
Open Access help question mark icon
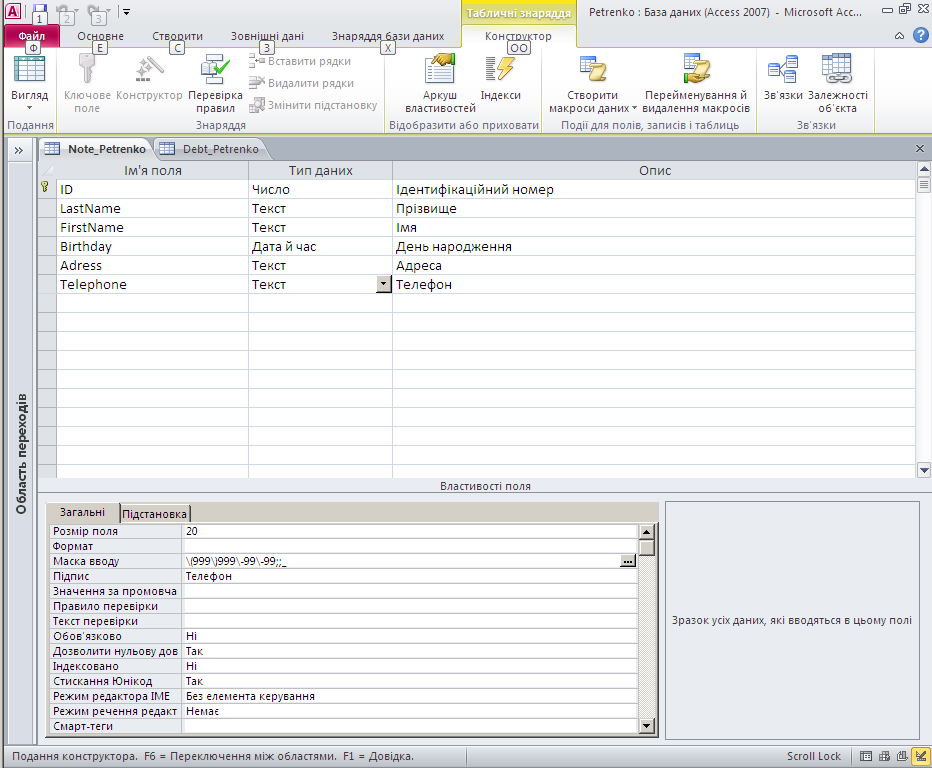[x=921, y=35]
